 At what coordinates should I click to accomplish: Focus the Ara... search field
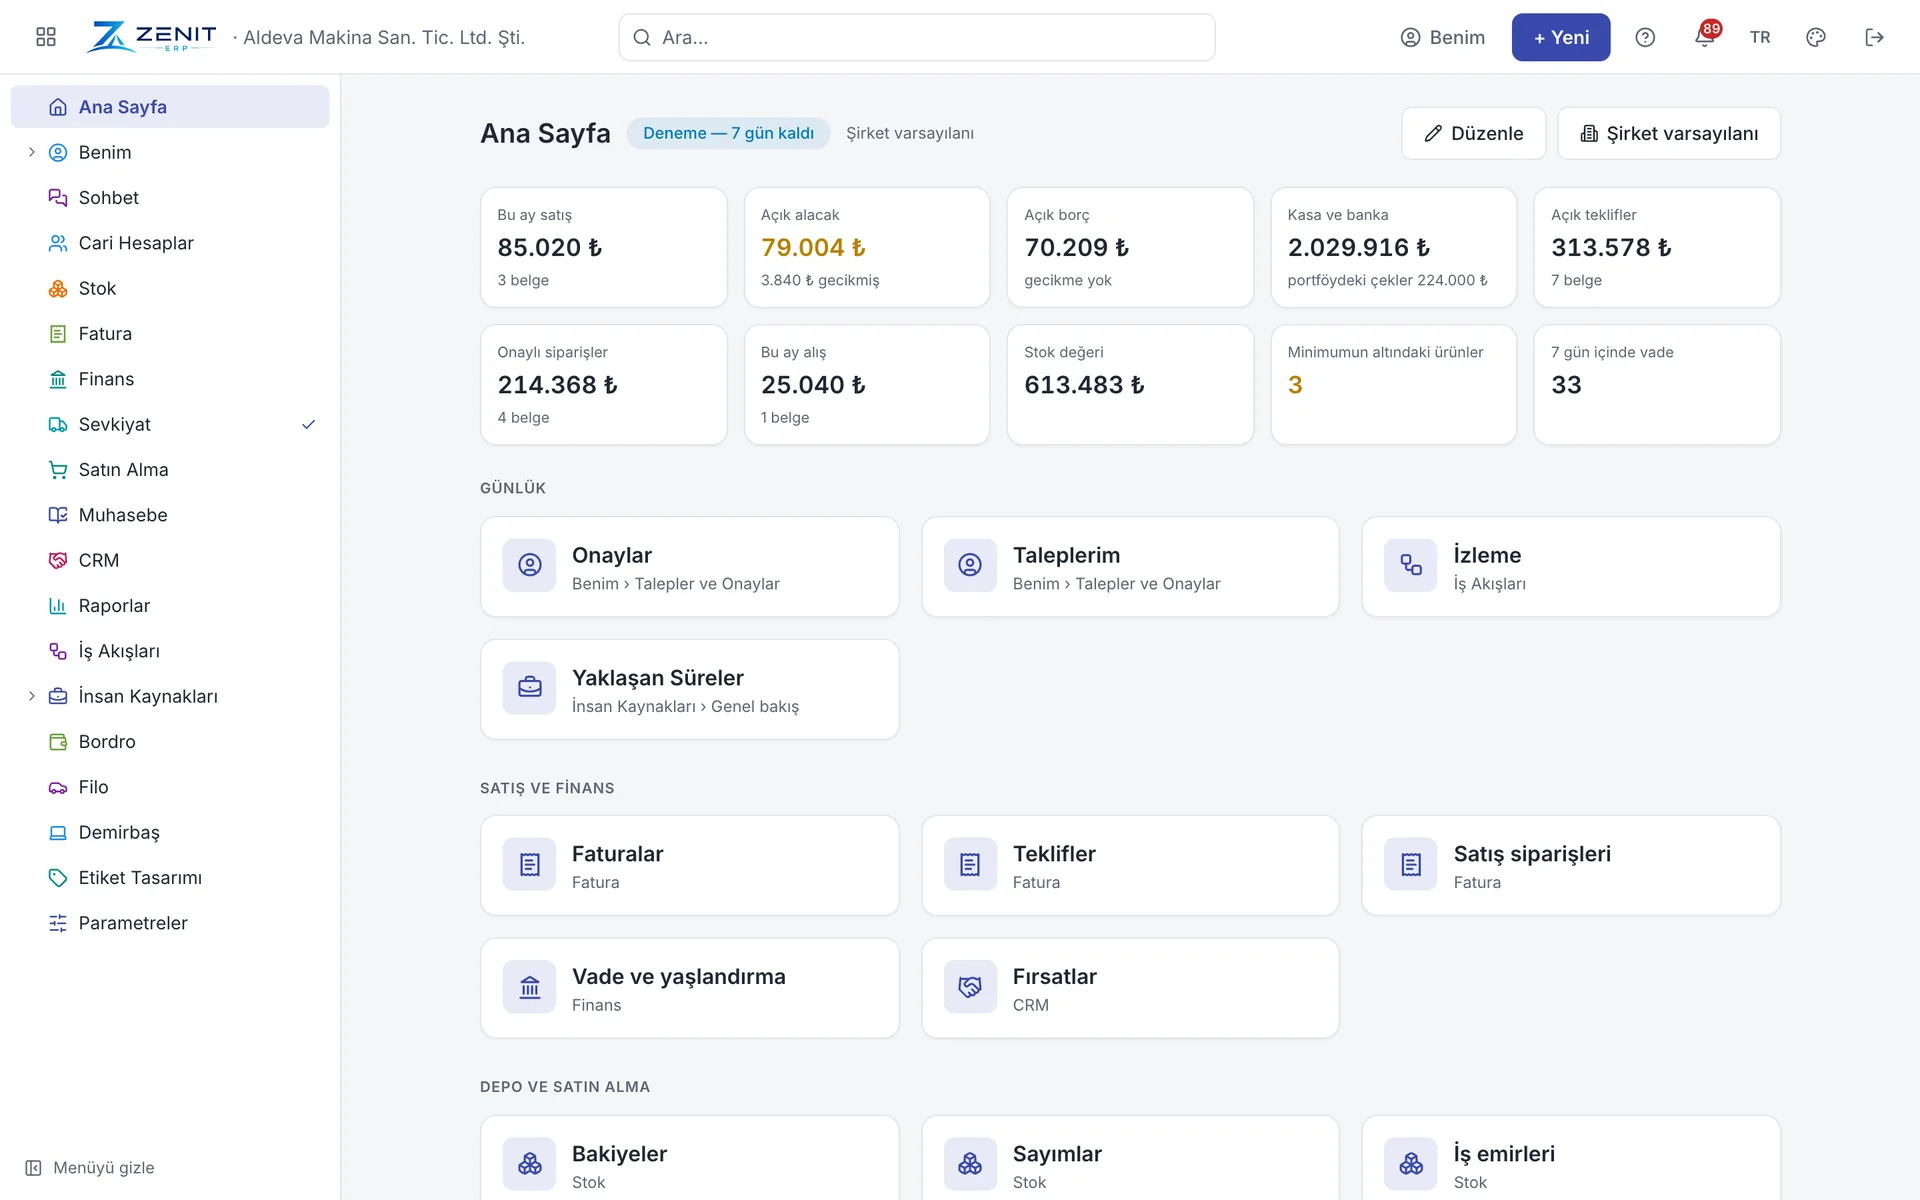pos(917,37)
